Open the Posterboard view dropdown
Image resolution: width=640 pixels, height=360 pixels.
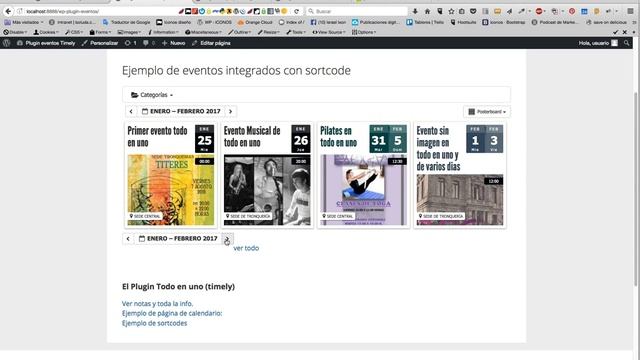(487, 112)
